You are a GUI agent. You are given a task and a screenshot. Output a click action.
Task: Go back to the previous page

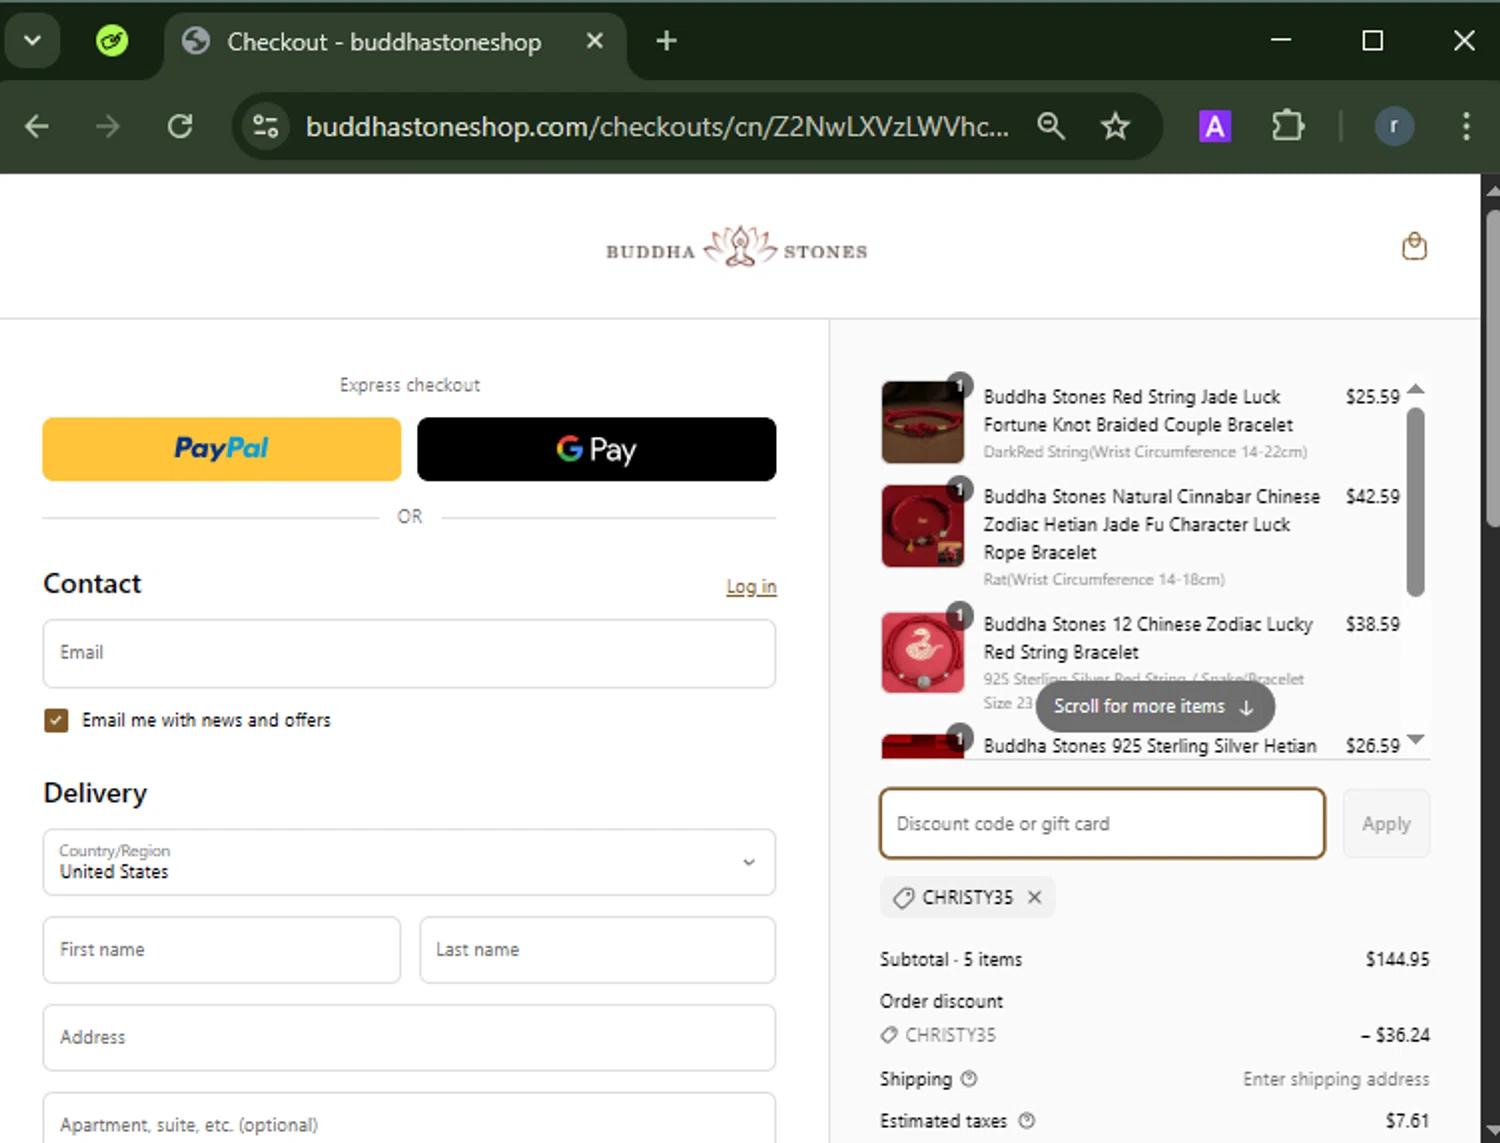(x=37, y=127)
